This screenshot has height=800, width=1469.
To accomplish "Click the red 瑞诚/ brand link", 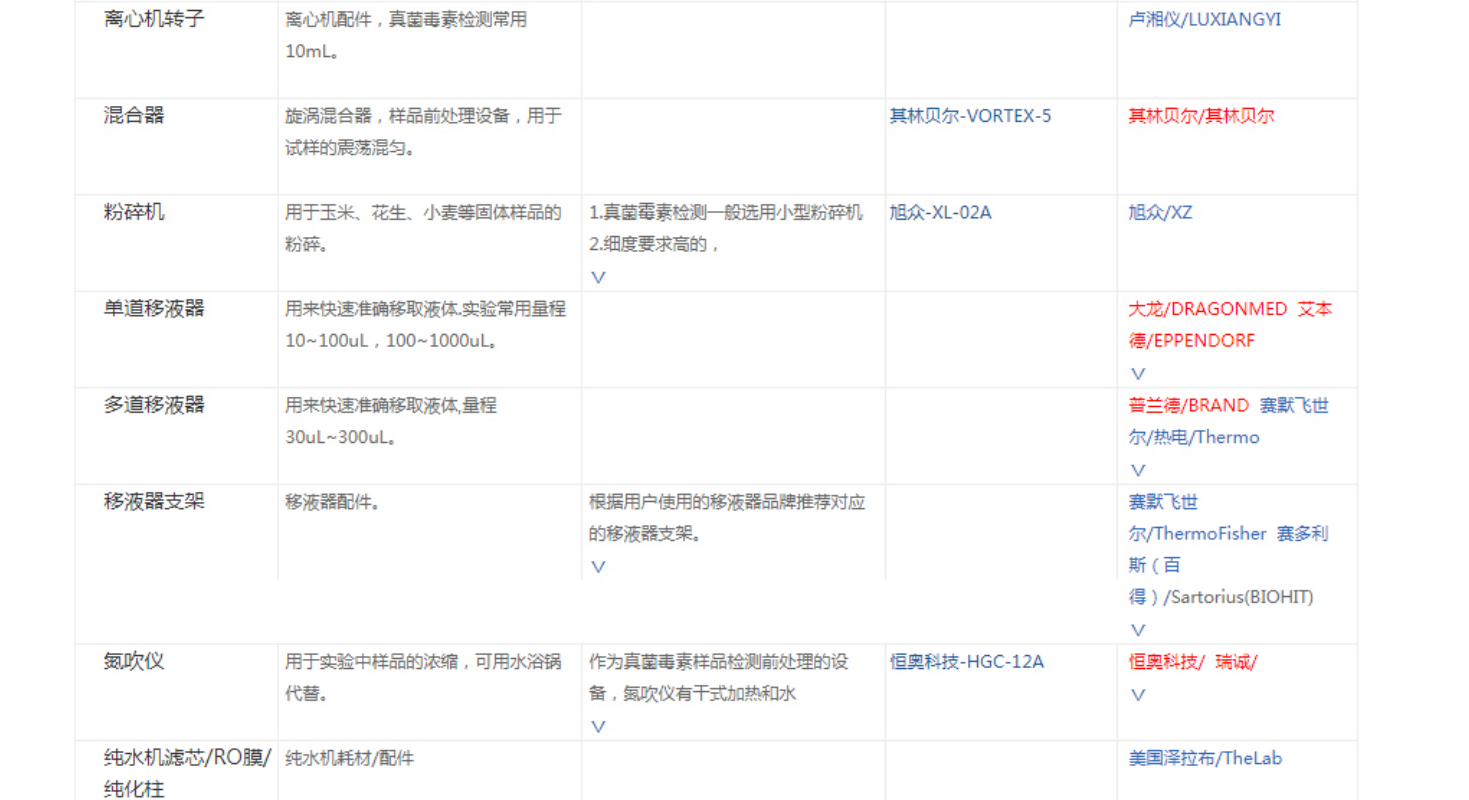I will (x=1236, y=661).
